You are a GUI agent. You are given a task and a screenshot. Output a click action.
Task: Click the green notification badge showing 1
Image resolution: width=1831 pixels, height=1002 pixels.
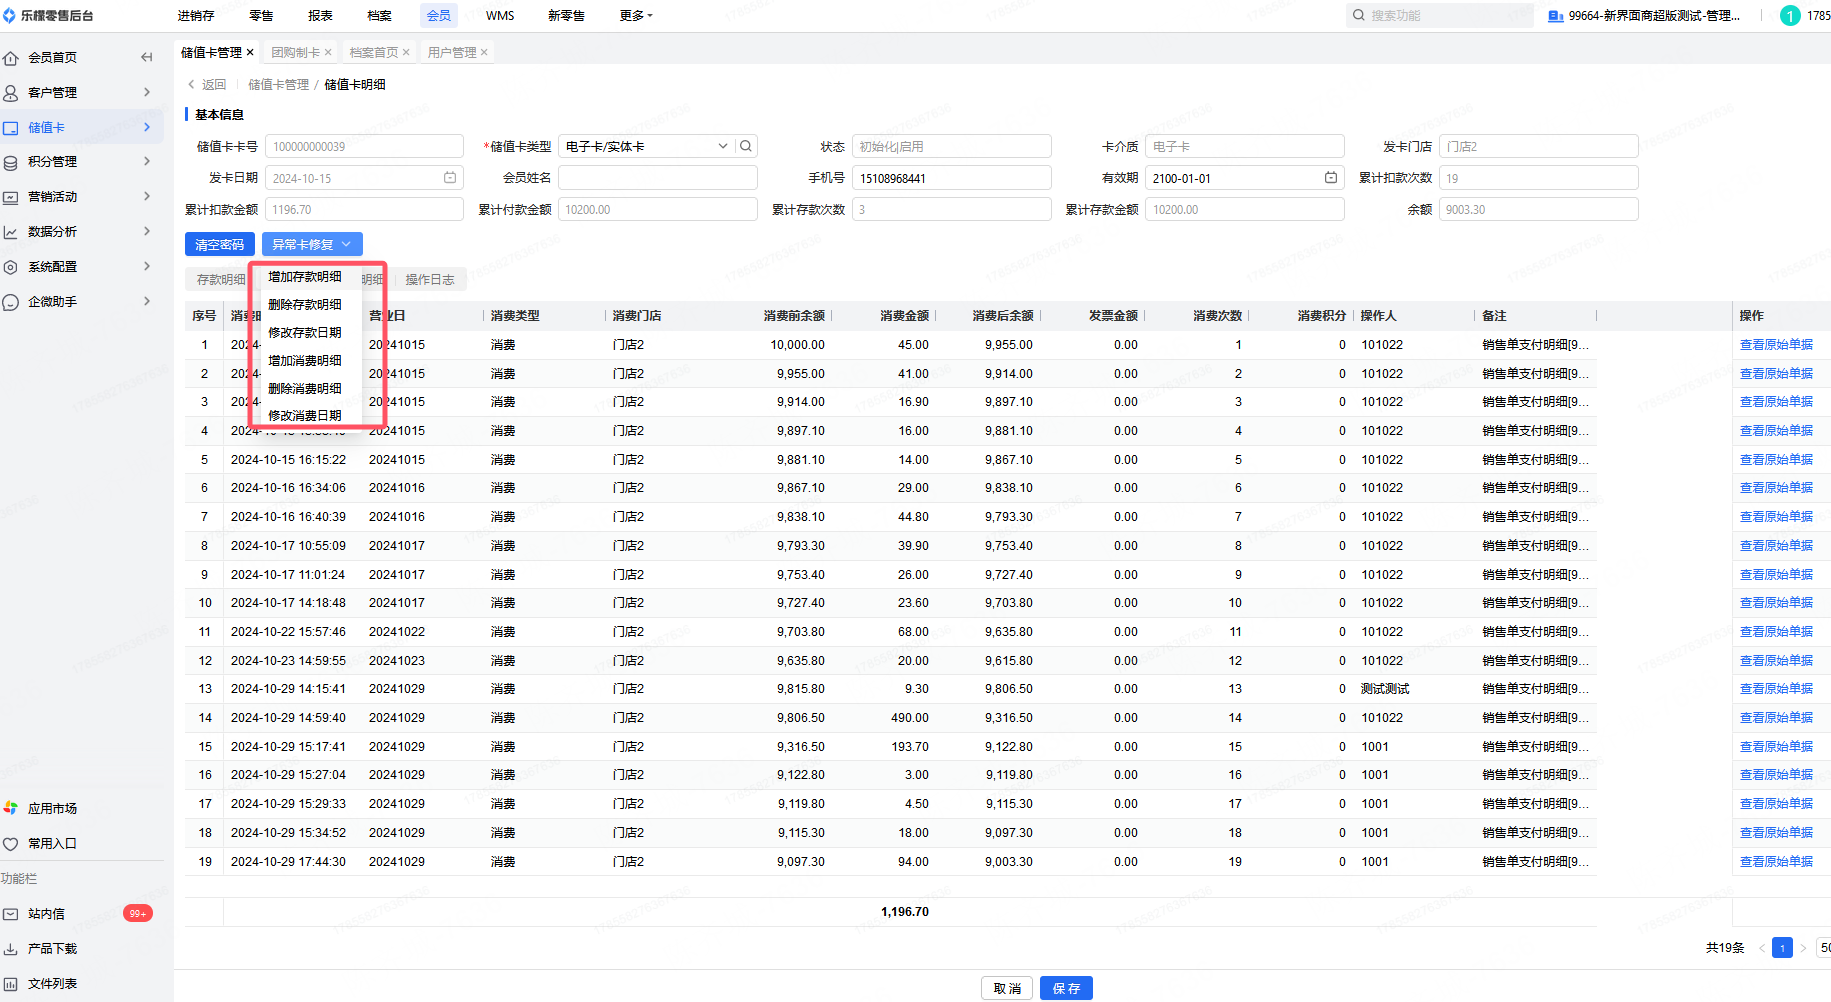pyautogui.click(x=1791, y=15)
